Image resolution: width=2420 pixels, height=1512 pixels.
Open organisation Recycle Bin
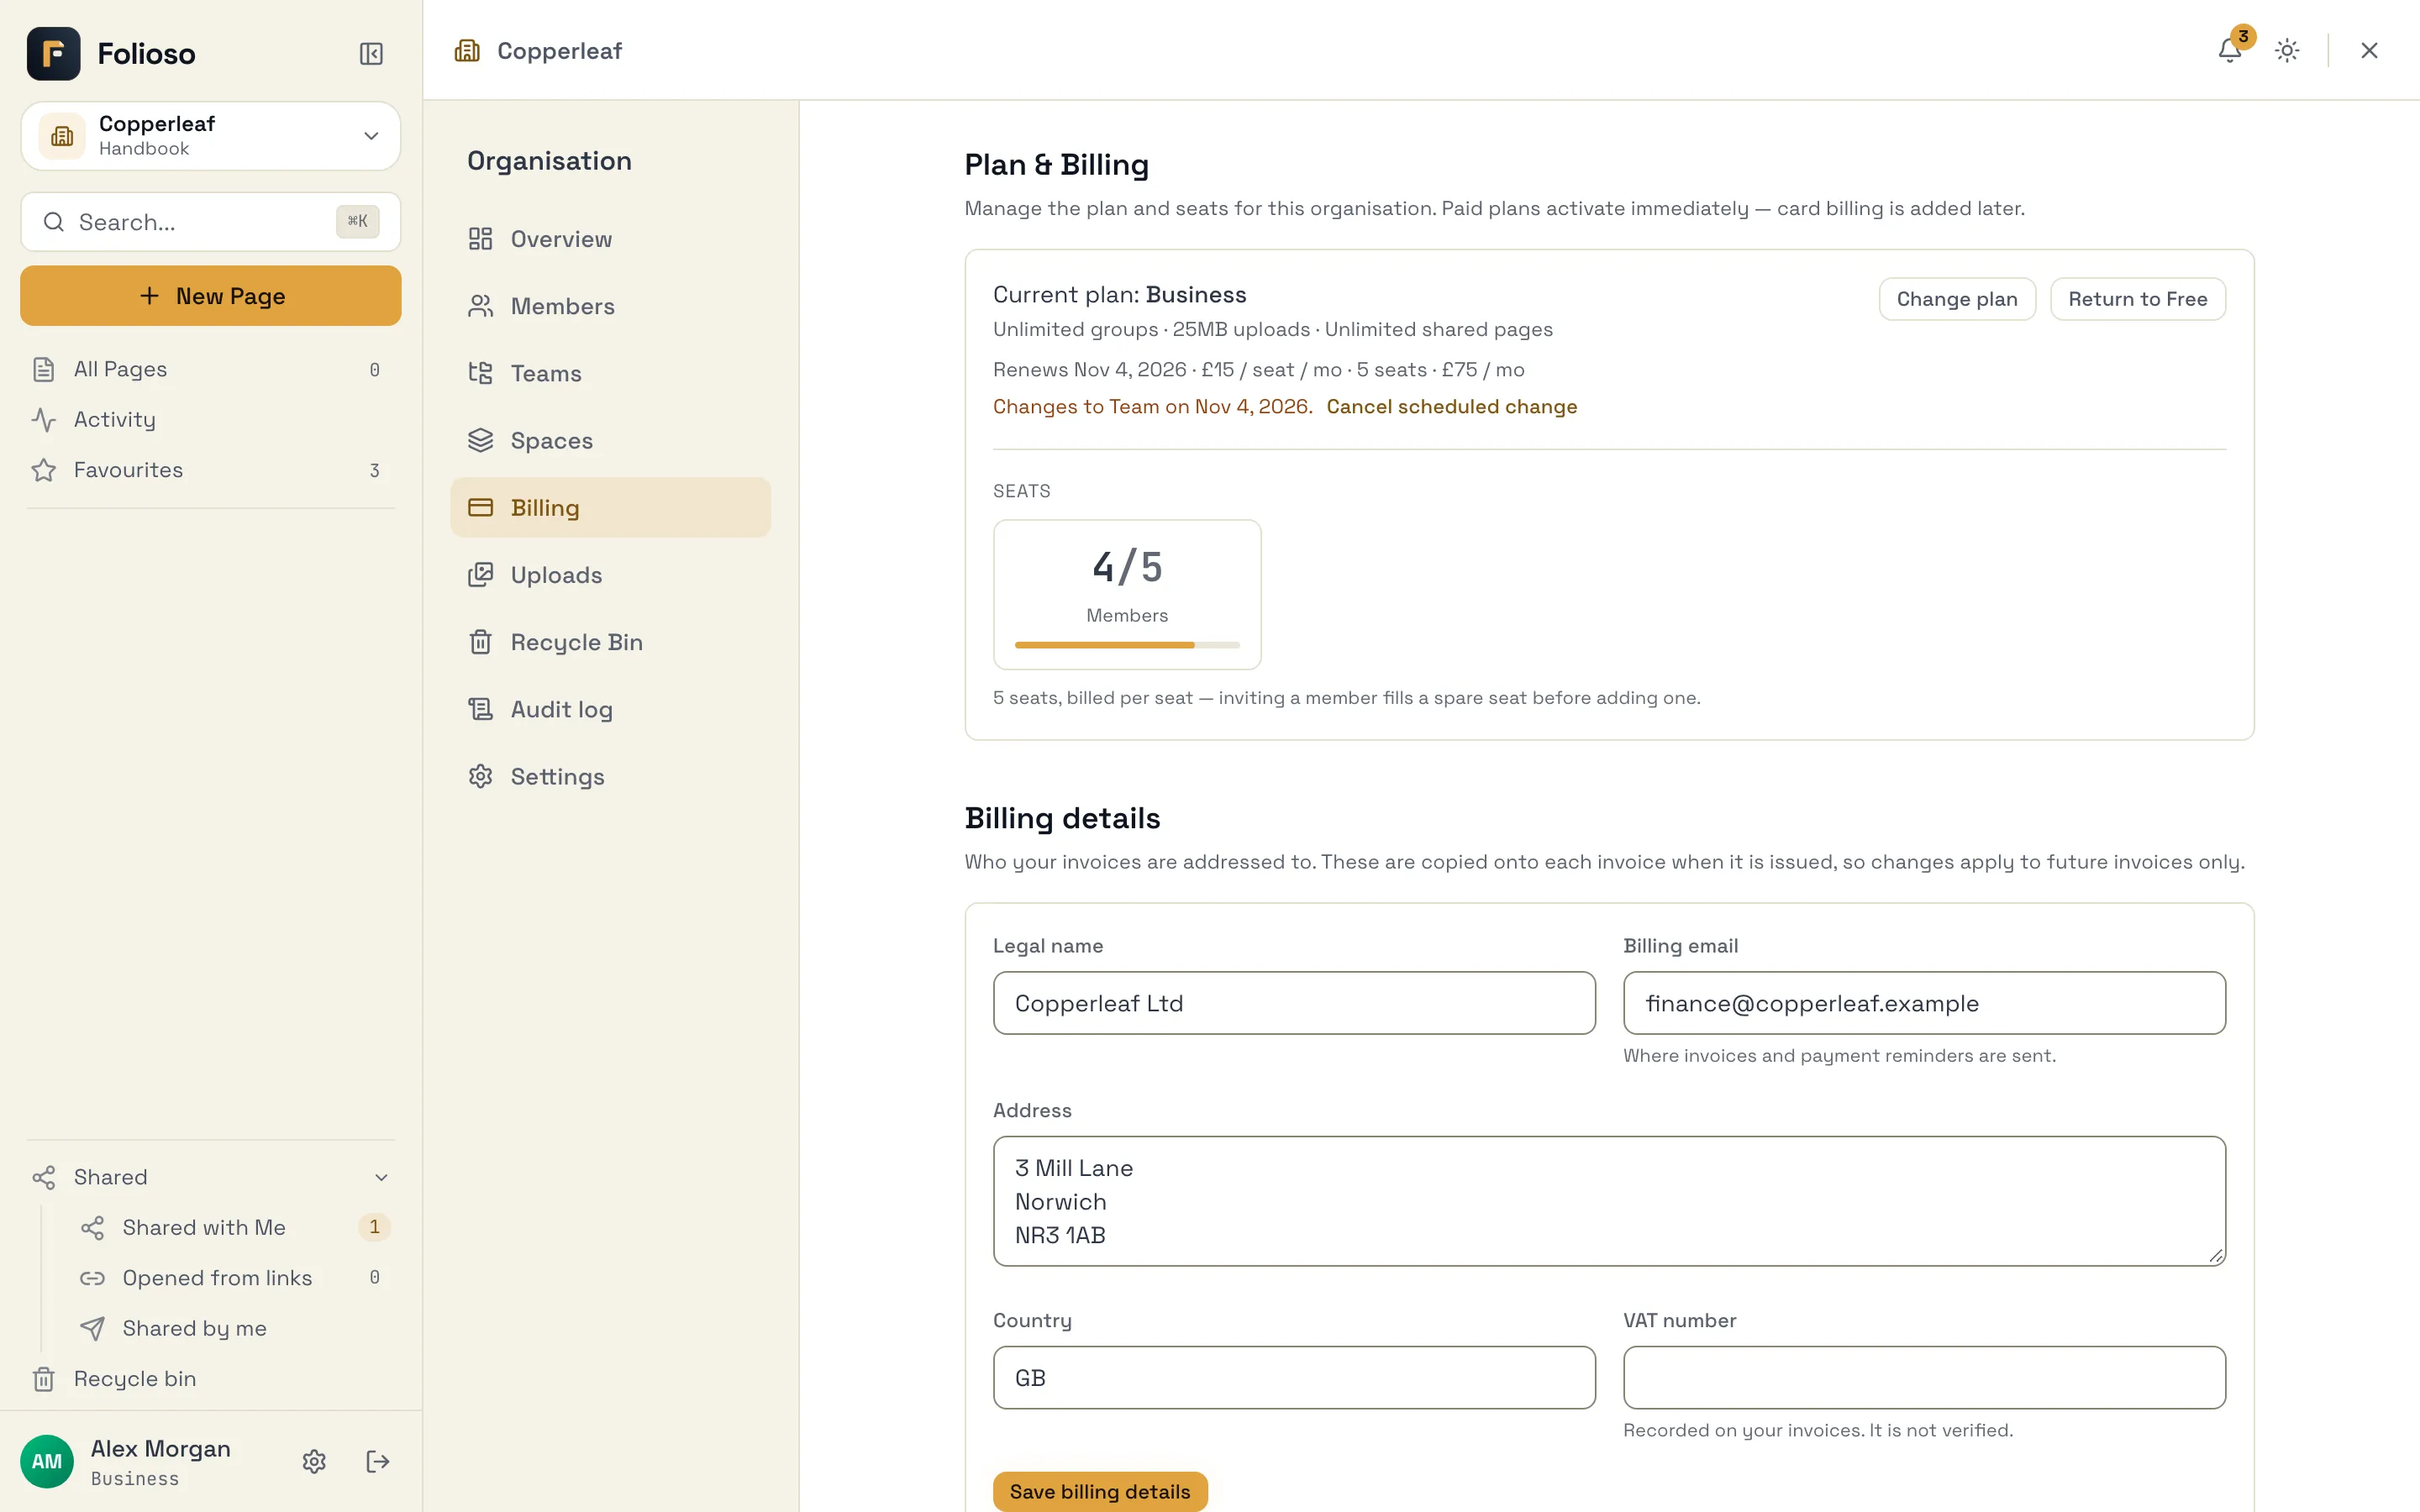click(611, 642)
